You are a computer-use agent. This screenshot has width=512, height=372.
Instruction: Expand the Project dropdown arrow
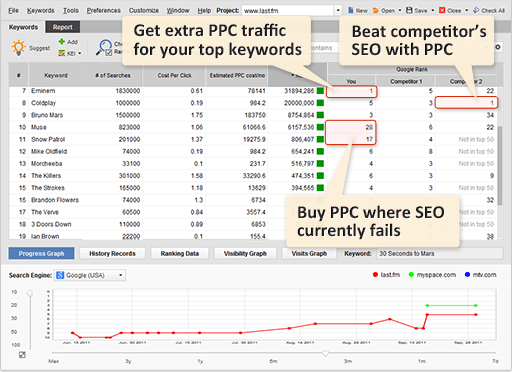[x=338, y=10]
